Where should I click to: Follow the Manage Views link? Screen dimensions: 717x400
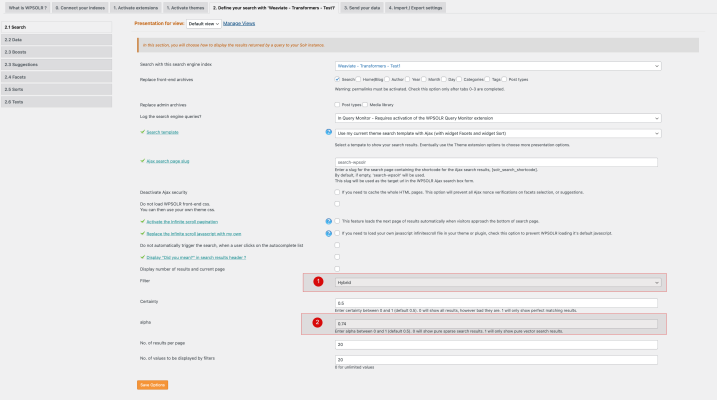(239, 23)
